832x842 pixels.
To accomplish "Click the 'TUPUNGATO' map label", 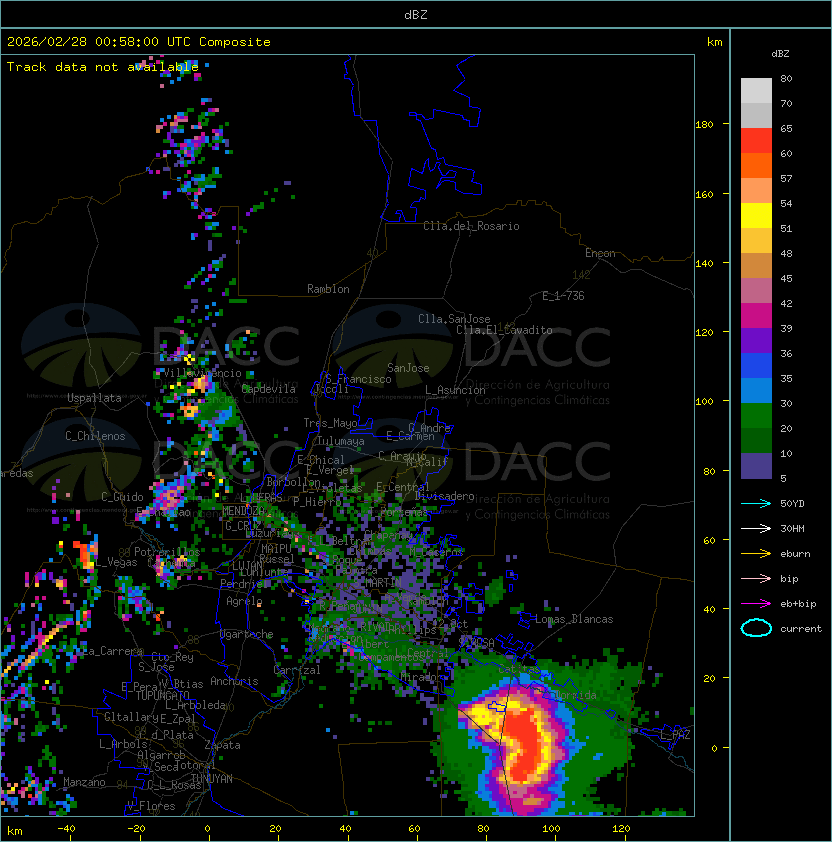I will 162,696.
